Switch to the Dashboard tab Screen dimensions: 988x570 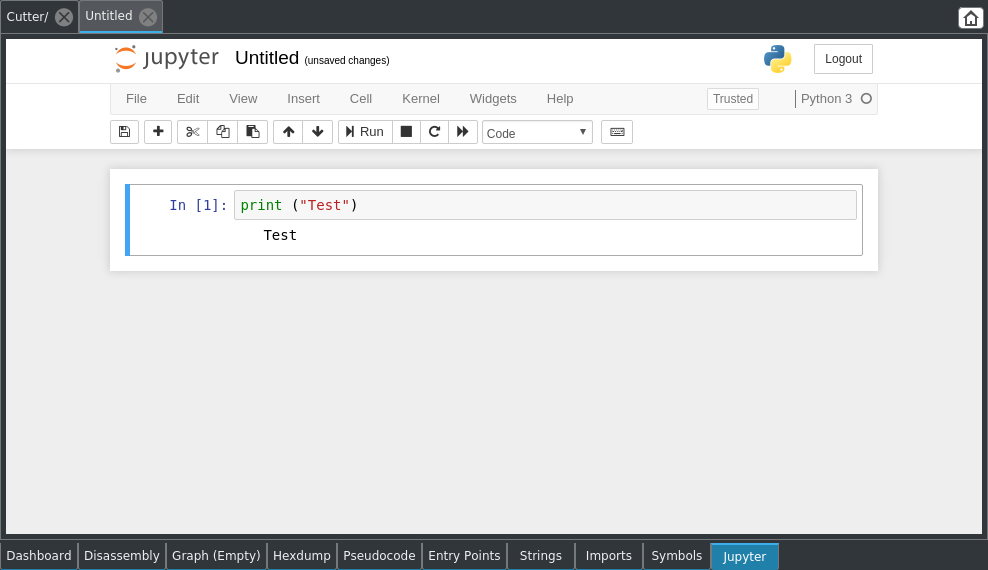tap(39, 556)
